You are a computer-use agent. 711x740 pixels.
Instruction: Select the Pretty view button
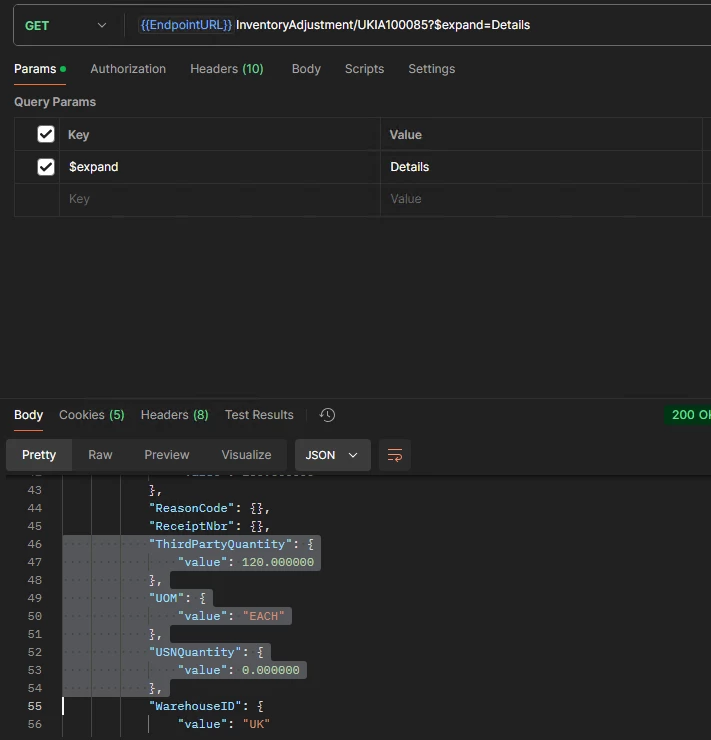point(39,455)
